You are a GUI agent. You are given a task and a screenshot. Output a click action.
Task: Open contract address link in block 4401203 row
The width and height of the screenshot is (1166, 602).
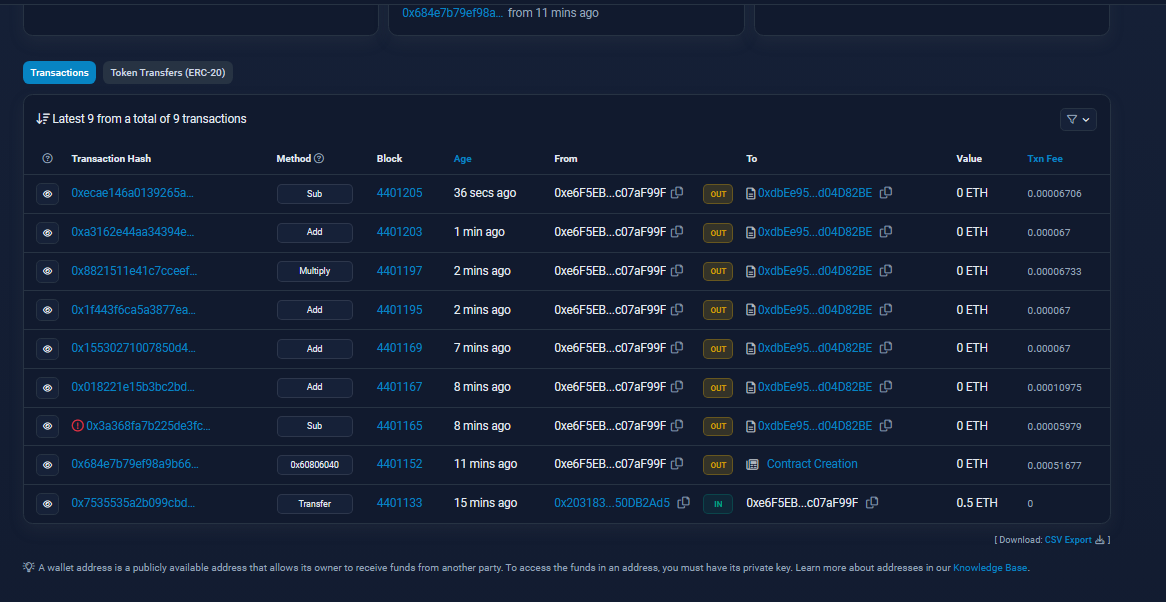pos(815,231)
